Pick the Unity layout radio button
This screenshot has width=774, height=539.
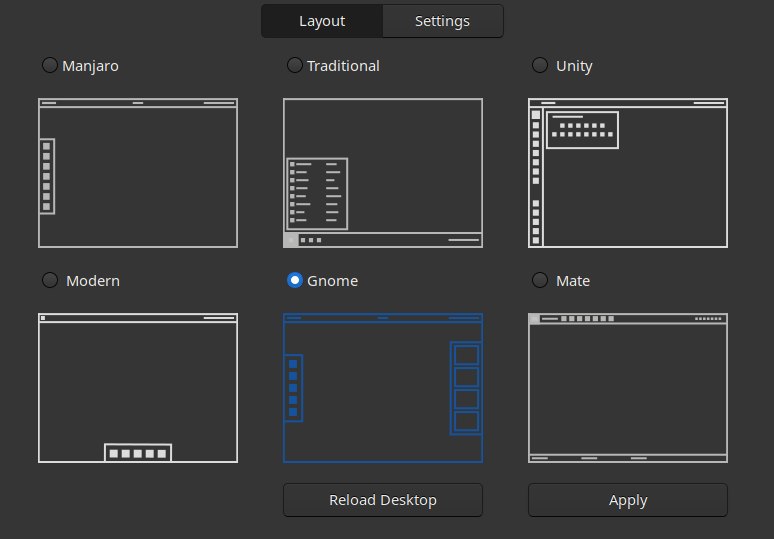(540, 65)
